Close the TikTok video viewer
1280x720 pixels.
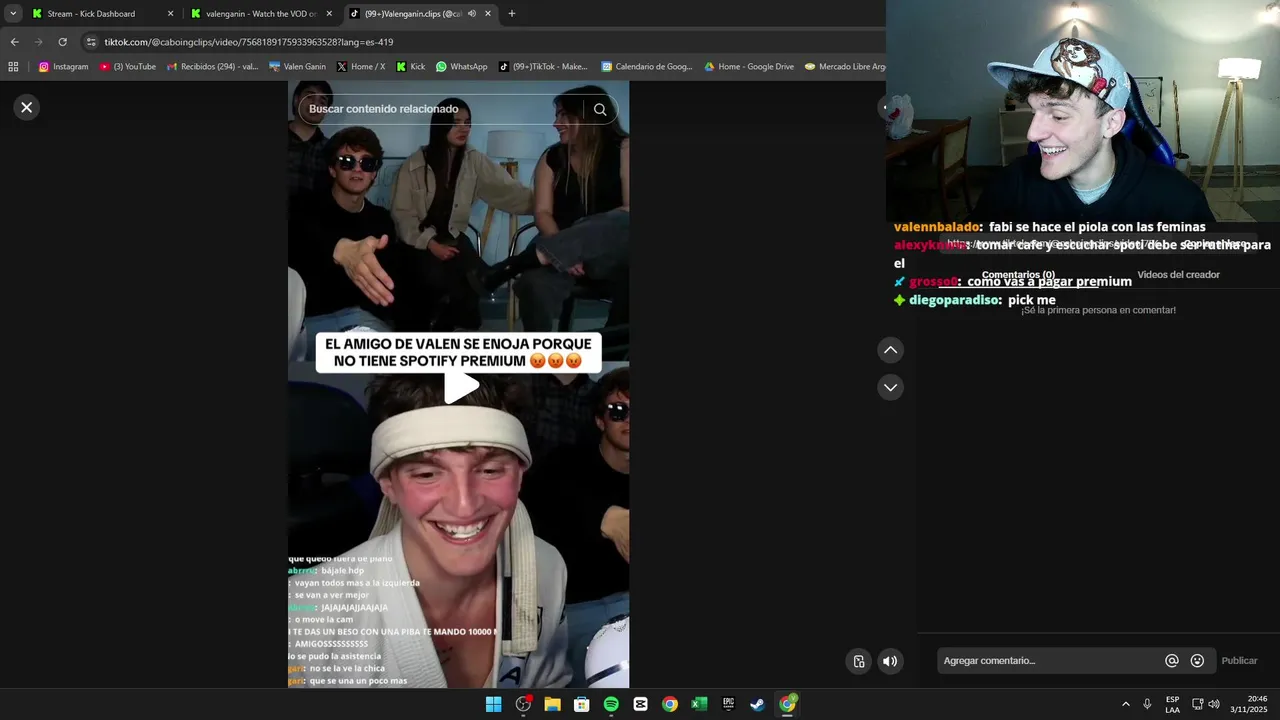(27, 107)
